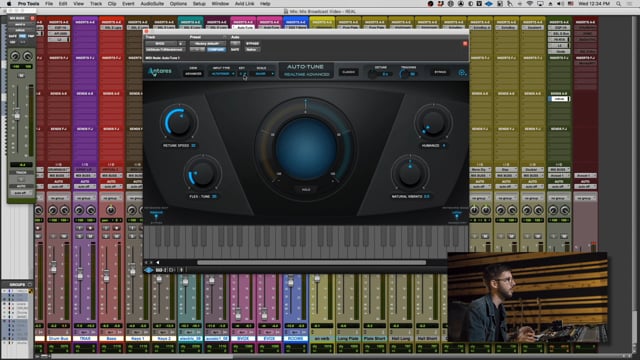Click the Tracking knob in Auto-Tune header
The width and height of the screenshot is (640, 360).
(403, 74)
